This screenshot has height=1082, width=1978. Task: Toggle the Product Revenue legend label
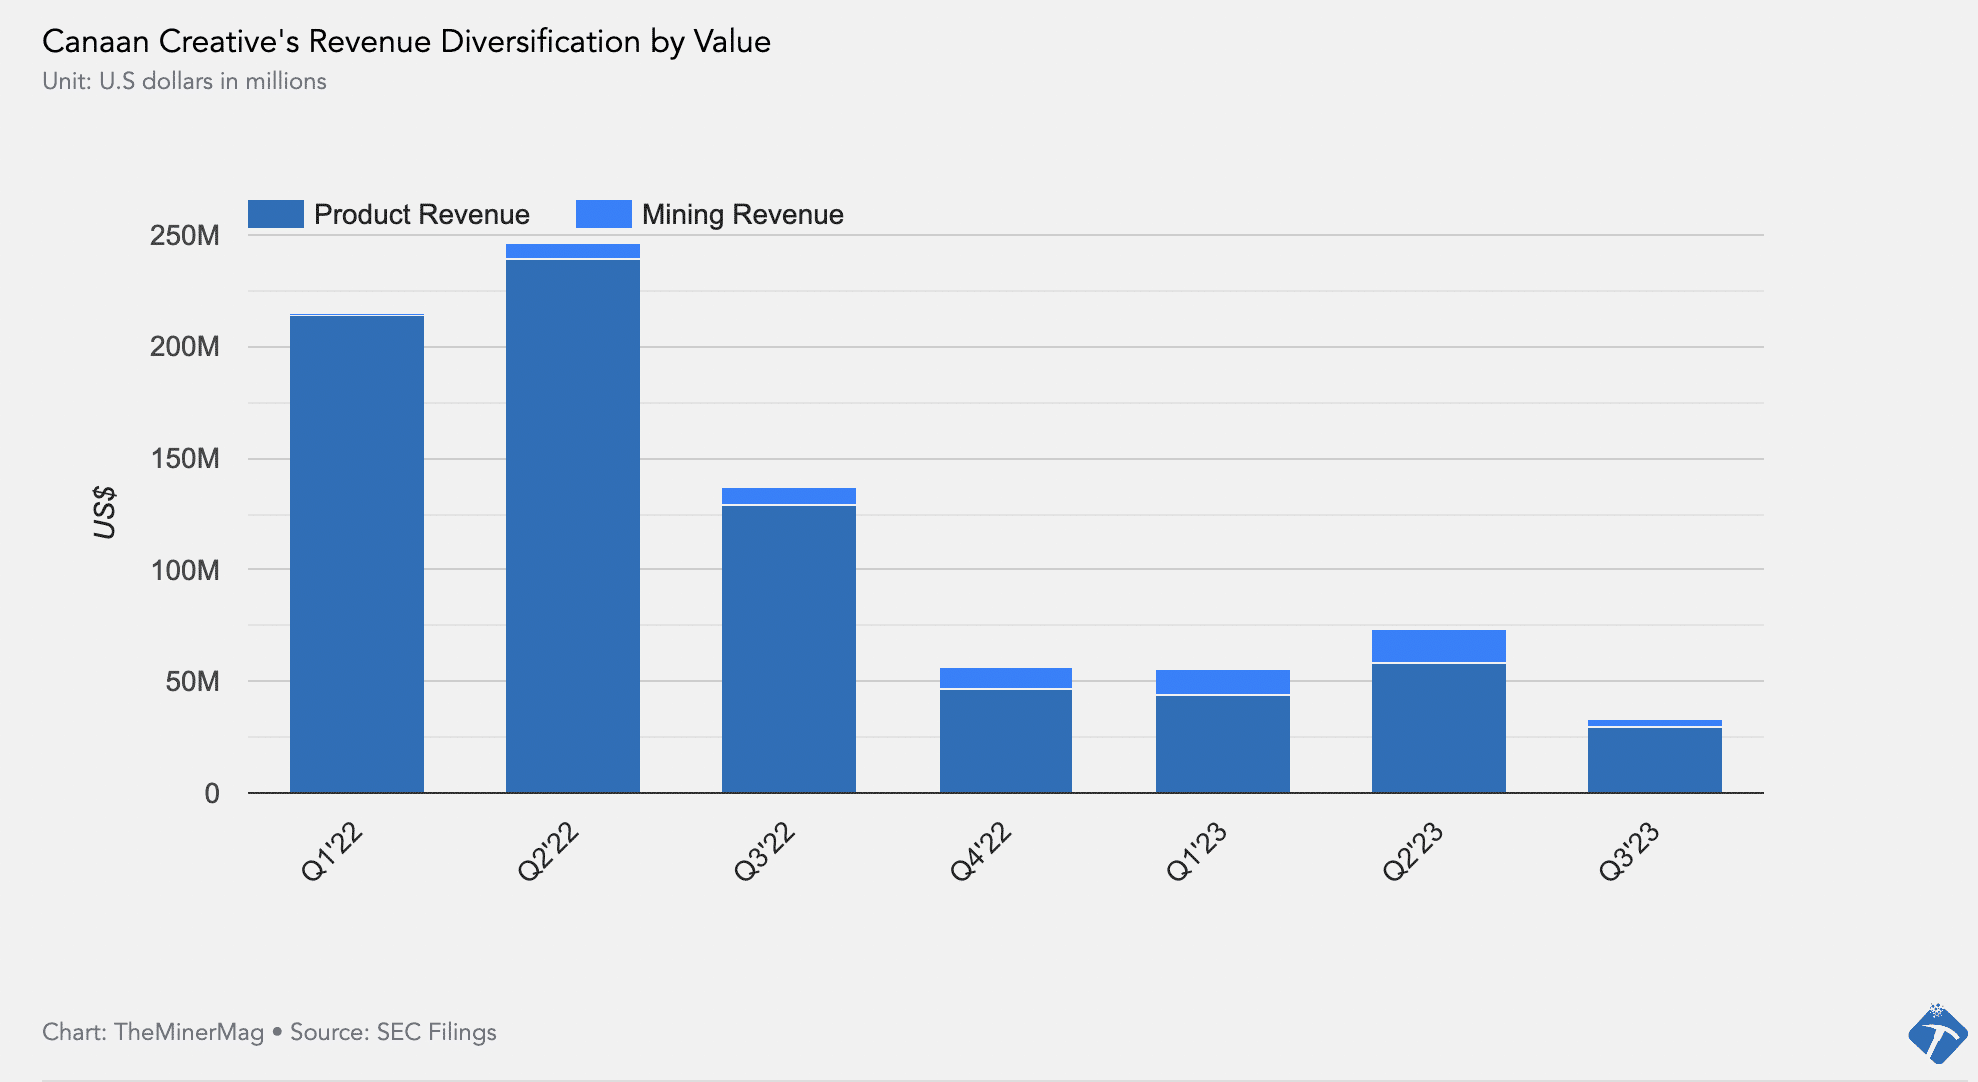(421, 214)
